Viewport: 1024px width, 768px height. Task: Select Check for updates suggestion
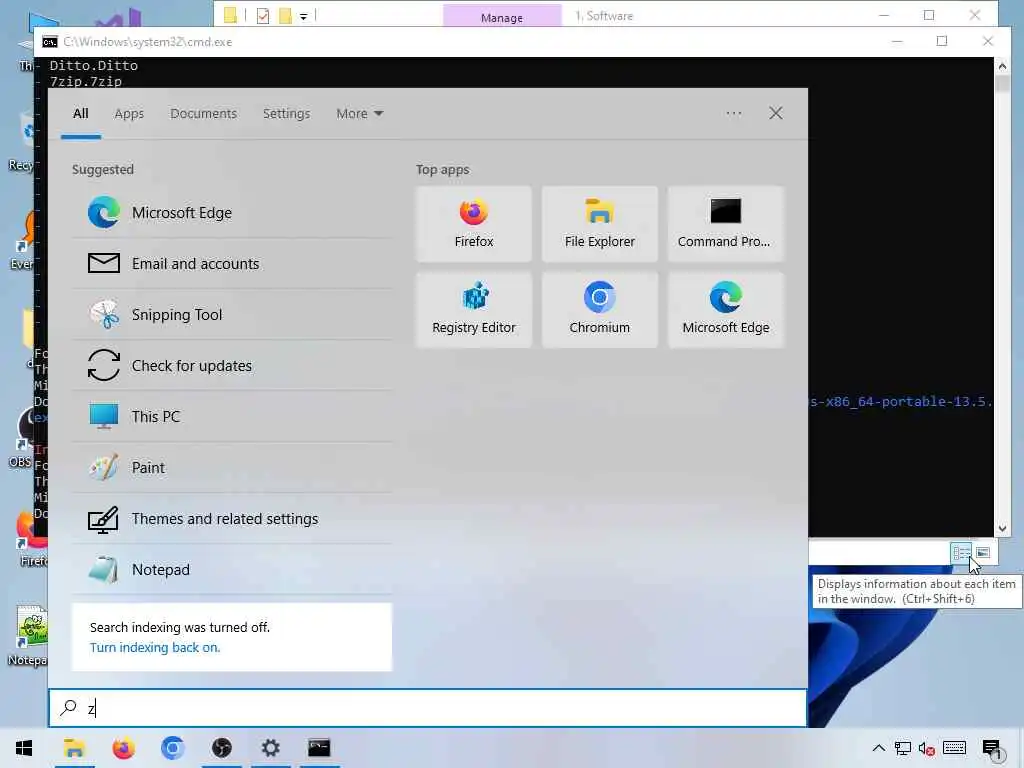pos(232,366)
